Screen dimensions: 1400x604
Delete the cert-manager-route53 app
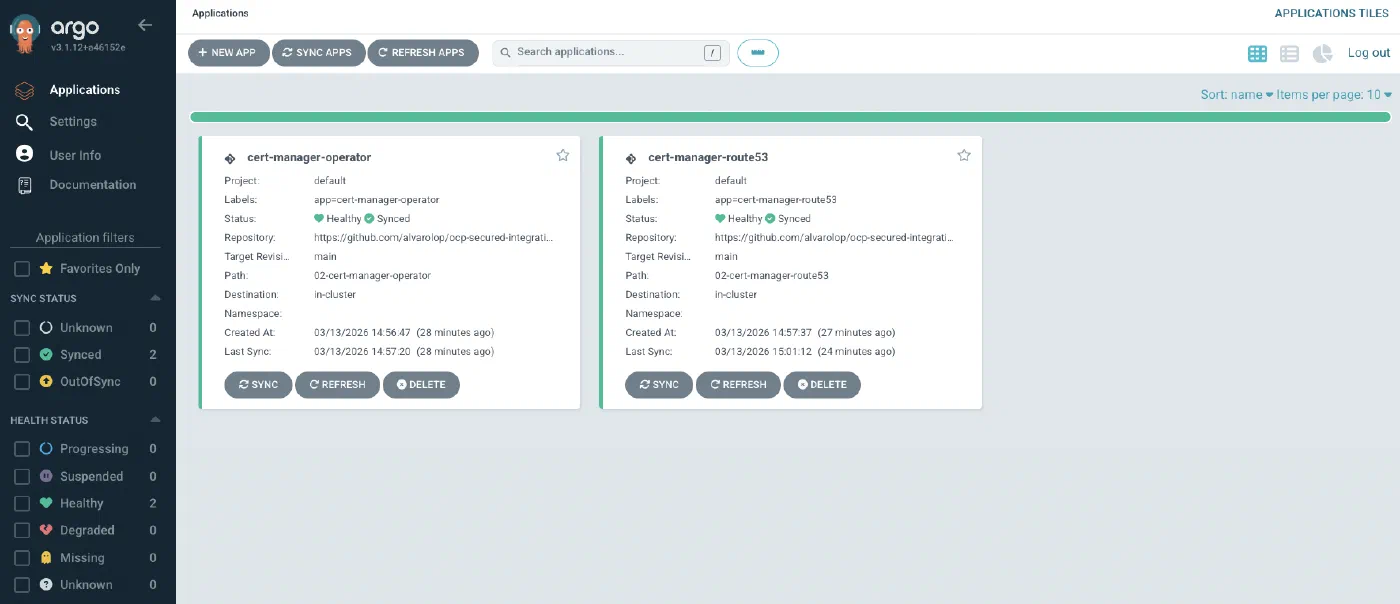click(822, 385)
